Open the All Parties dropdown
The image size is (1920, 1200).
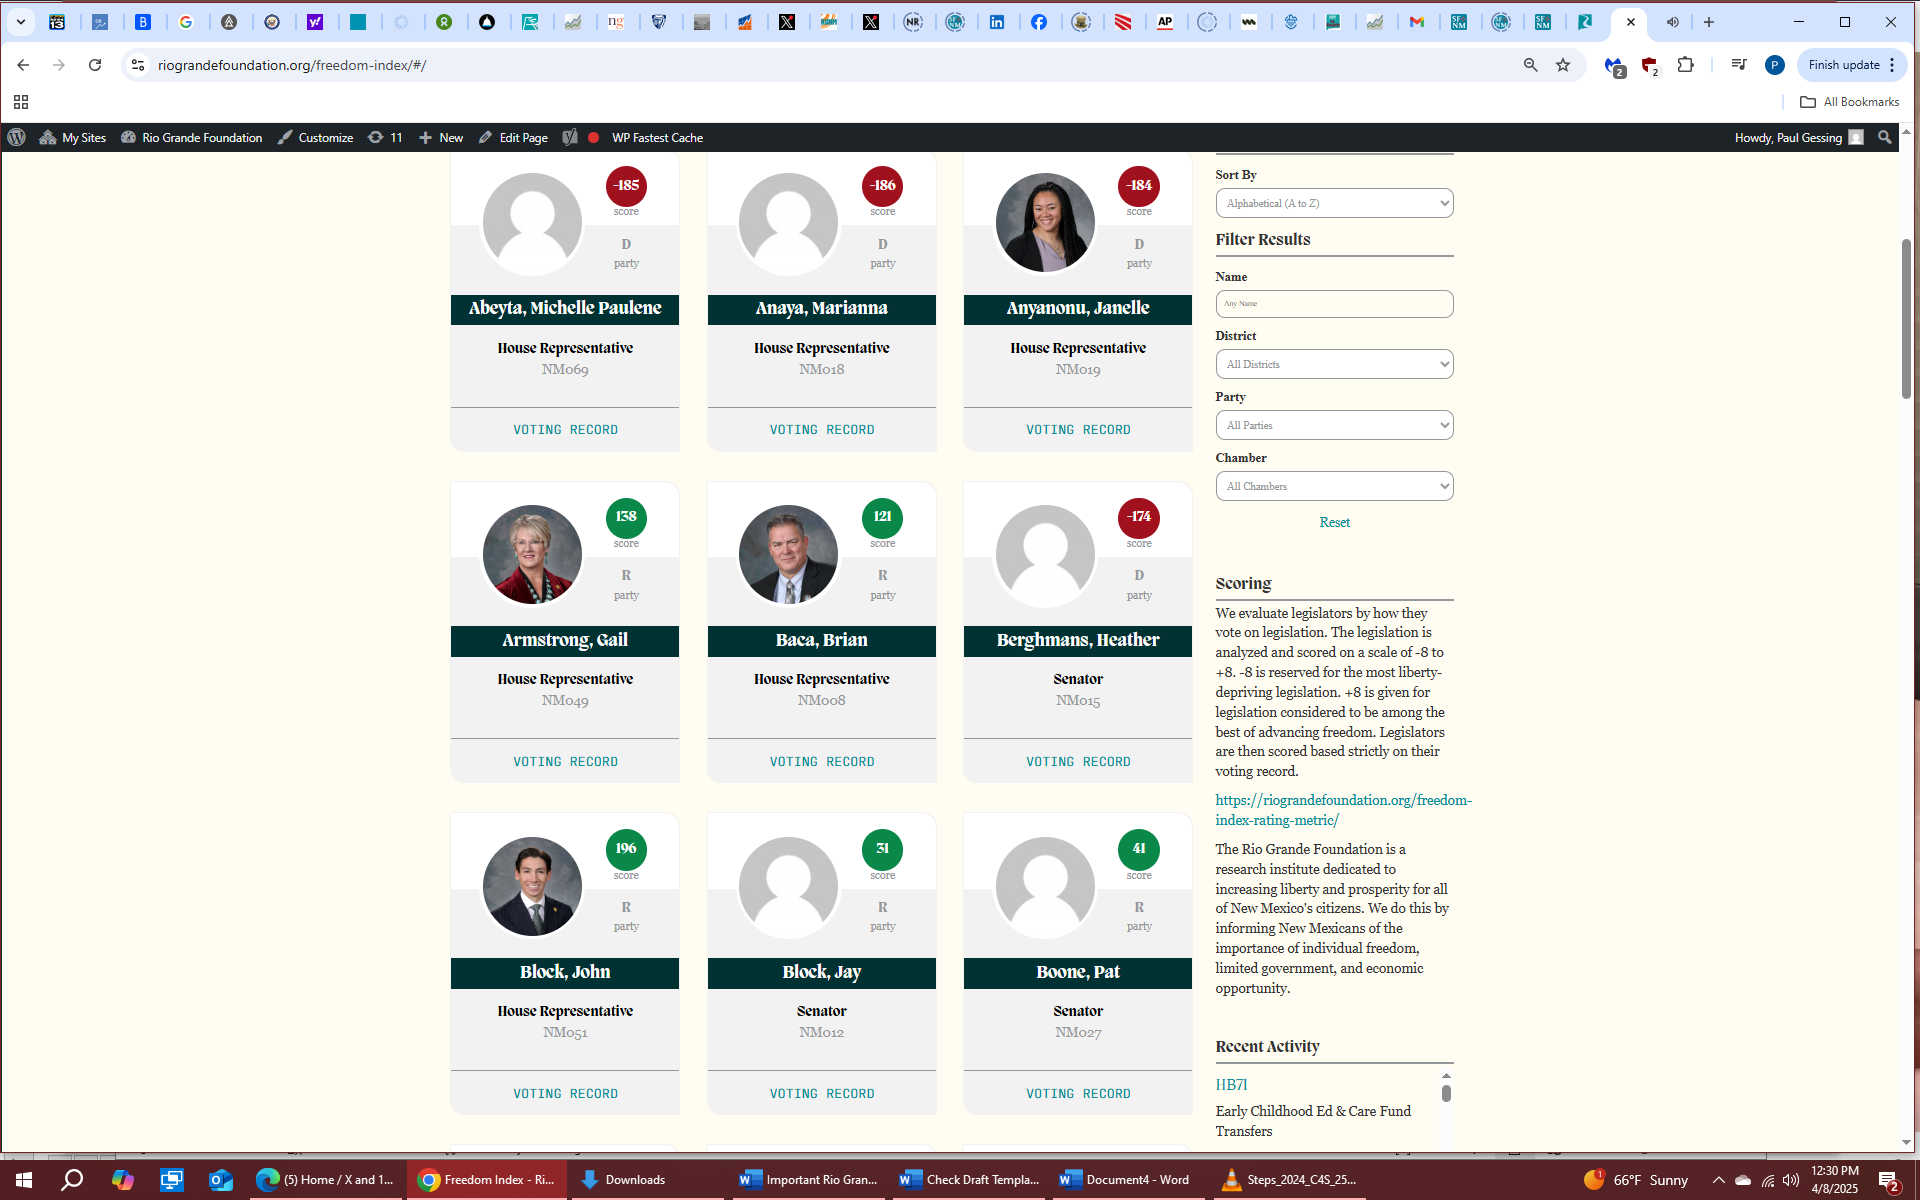click(x=1334, y=425)
